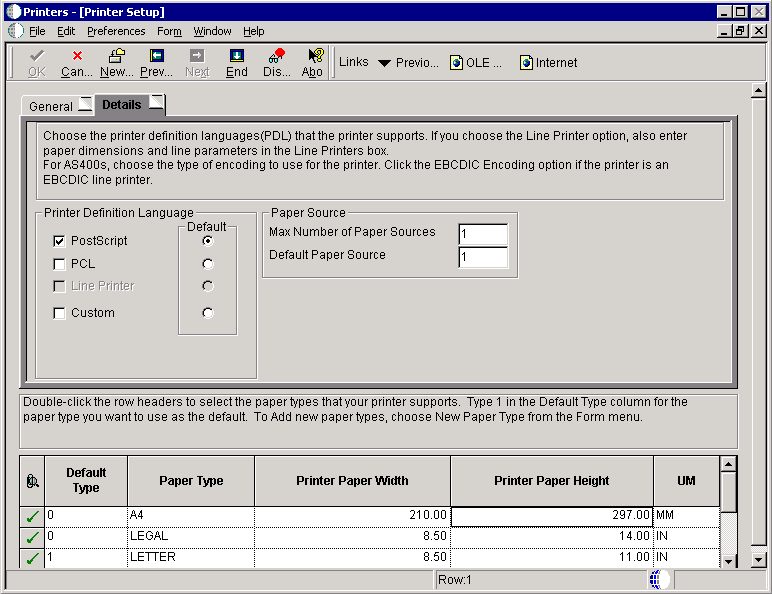Click the Default Type column header
Viewport: 772px width, 594px height.
86,481
